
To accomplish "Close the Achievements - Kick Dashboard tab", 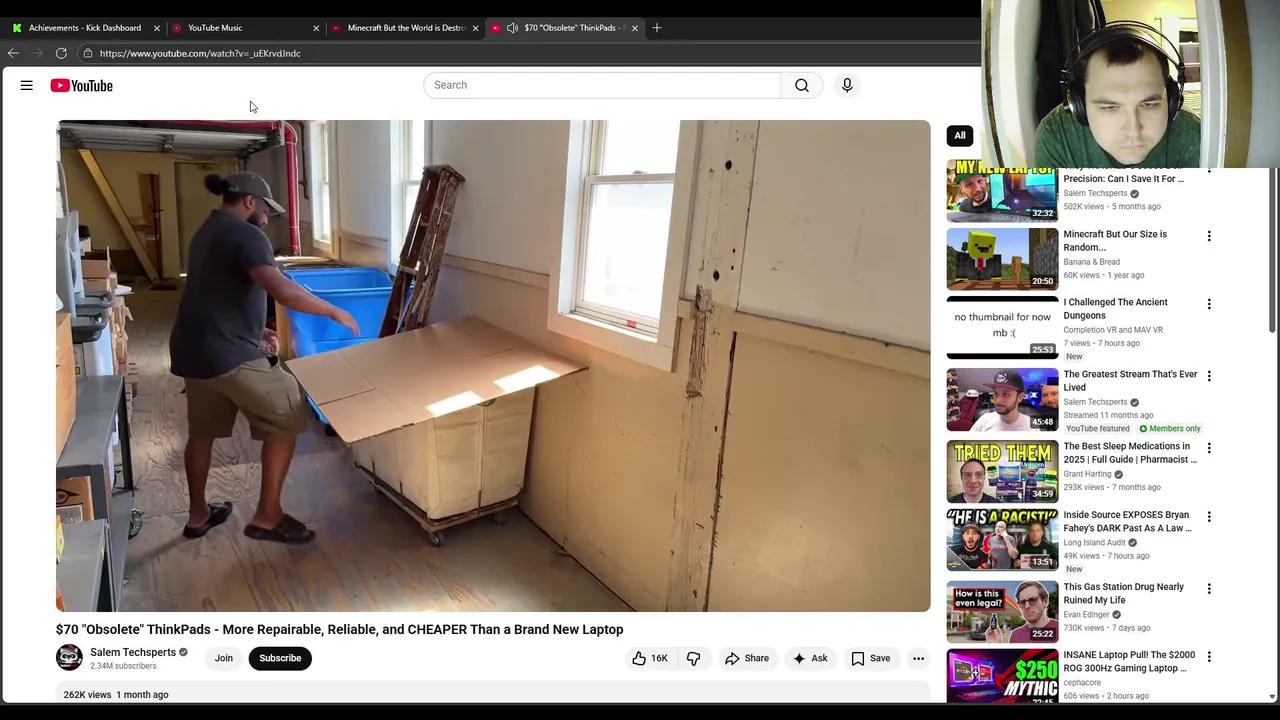I will tap(157, 28).
